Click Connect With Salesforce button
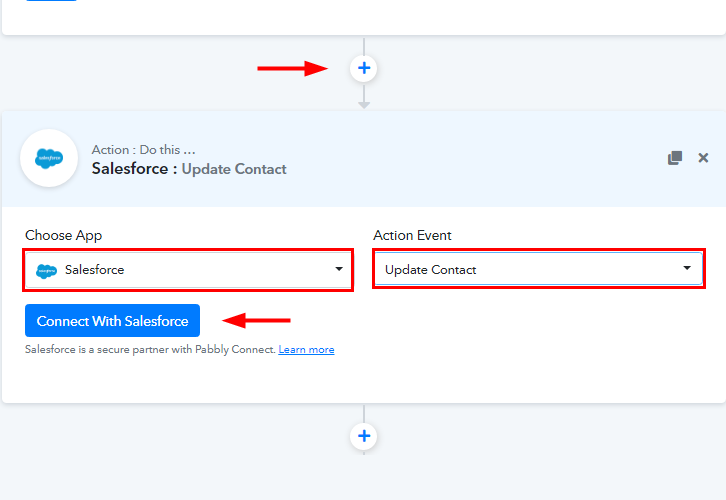Viewport: 726px width, 500px height. [113, 320]
